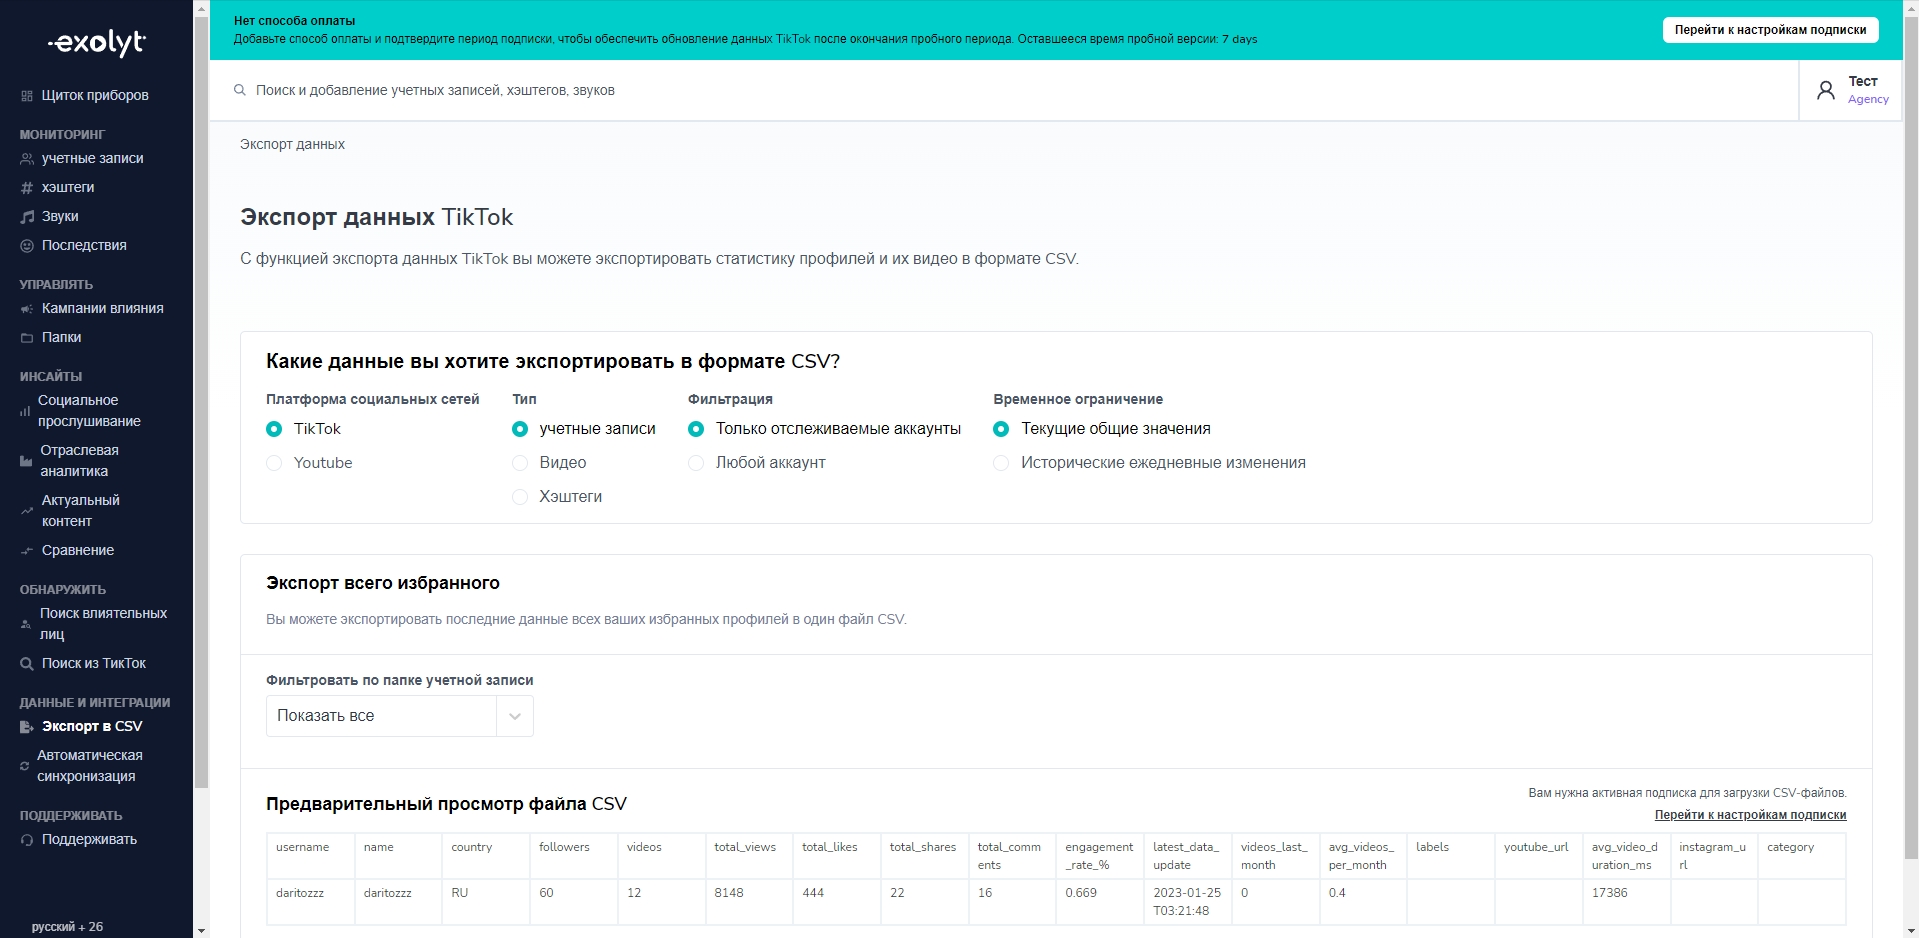This screenshot has width=1919, height=938.
Task: Click the user profile avatar icon
Action: pyautogui.click(x=1826, y=90)
